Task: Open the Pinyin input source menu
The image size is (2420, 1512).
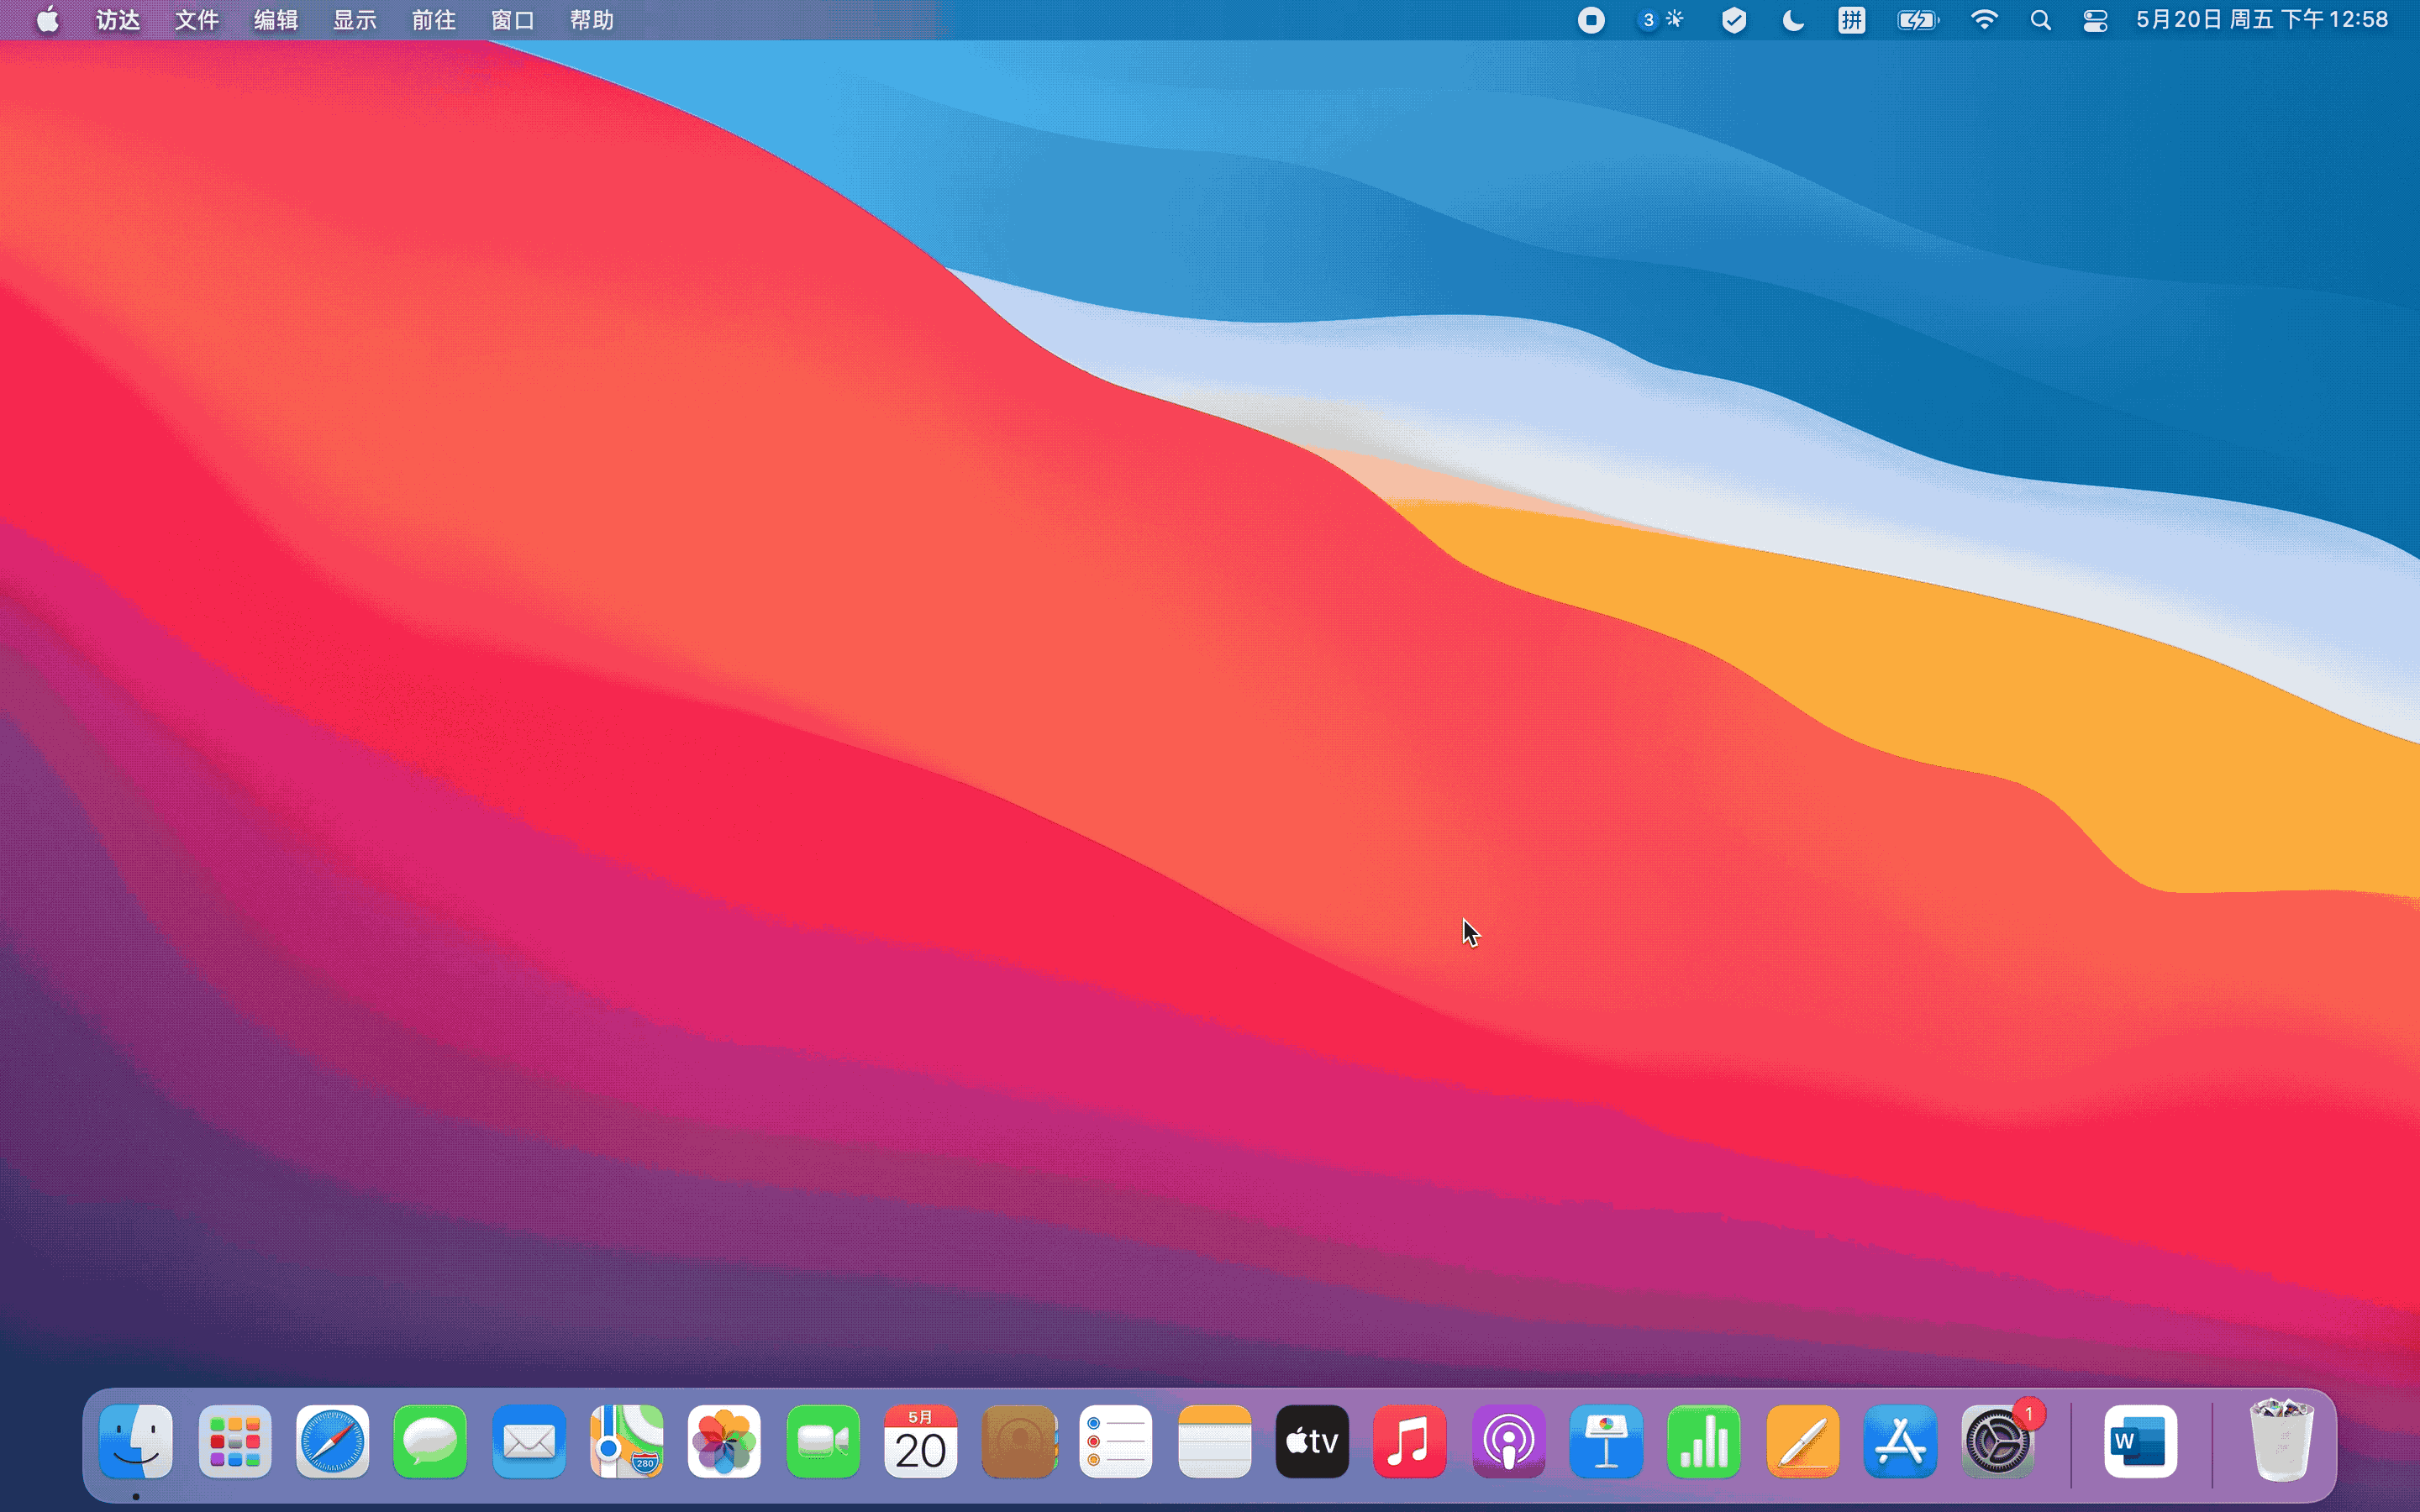Action: [x=1851, y=20]
